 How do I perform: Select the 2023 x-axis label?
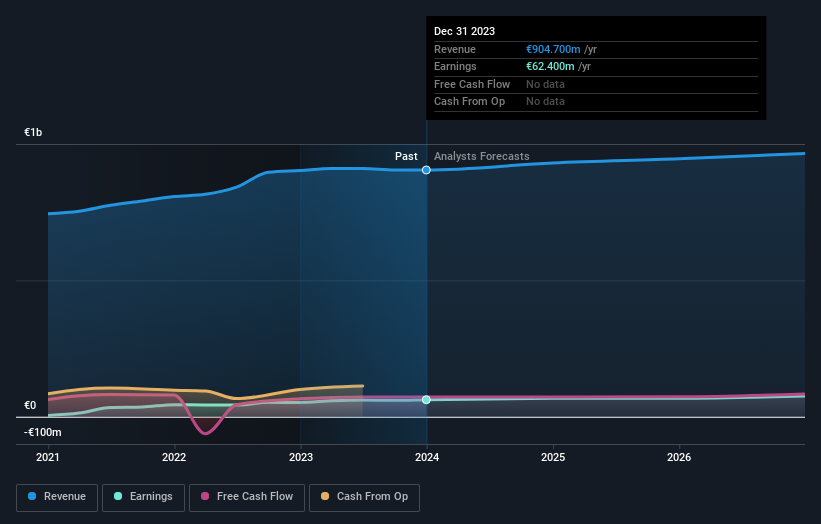(301, 458)
